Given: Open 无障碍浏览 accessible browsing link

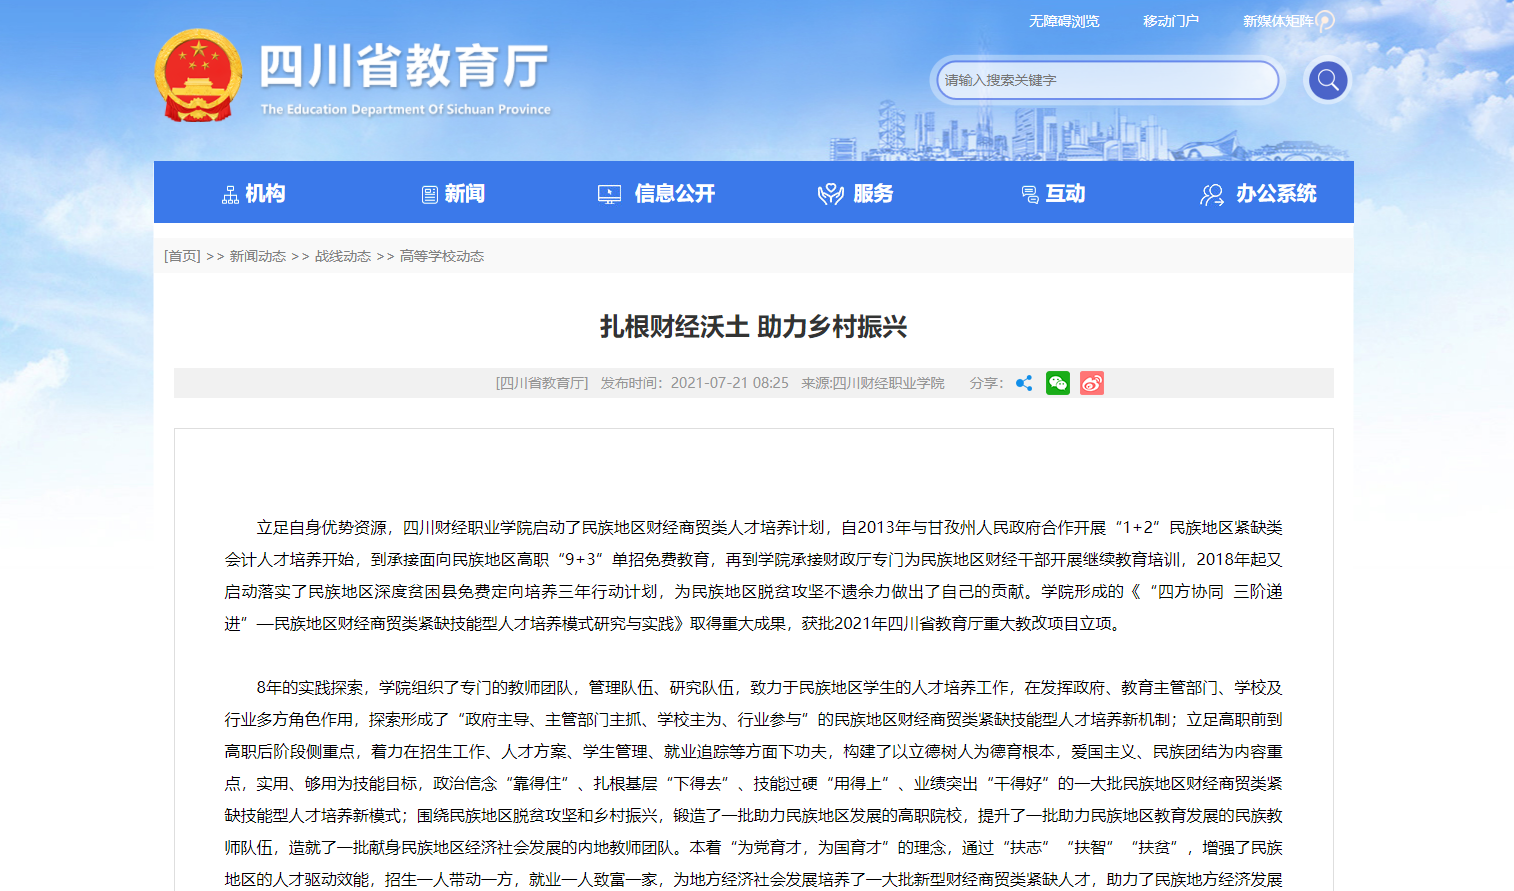Looking at the screenshot, I should tap(1063, 19).
